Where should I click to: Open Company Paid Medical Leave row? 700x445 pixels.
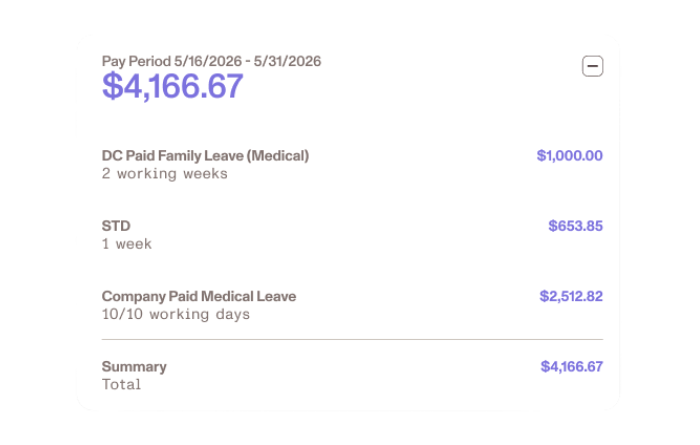tap(199, 296)
